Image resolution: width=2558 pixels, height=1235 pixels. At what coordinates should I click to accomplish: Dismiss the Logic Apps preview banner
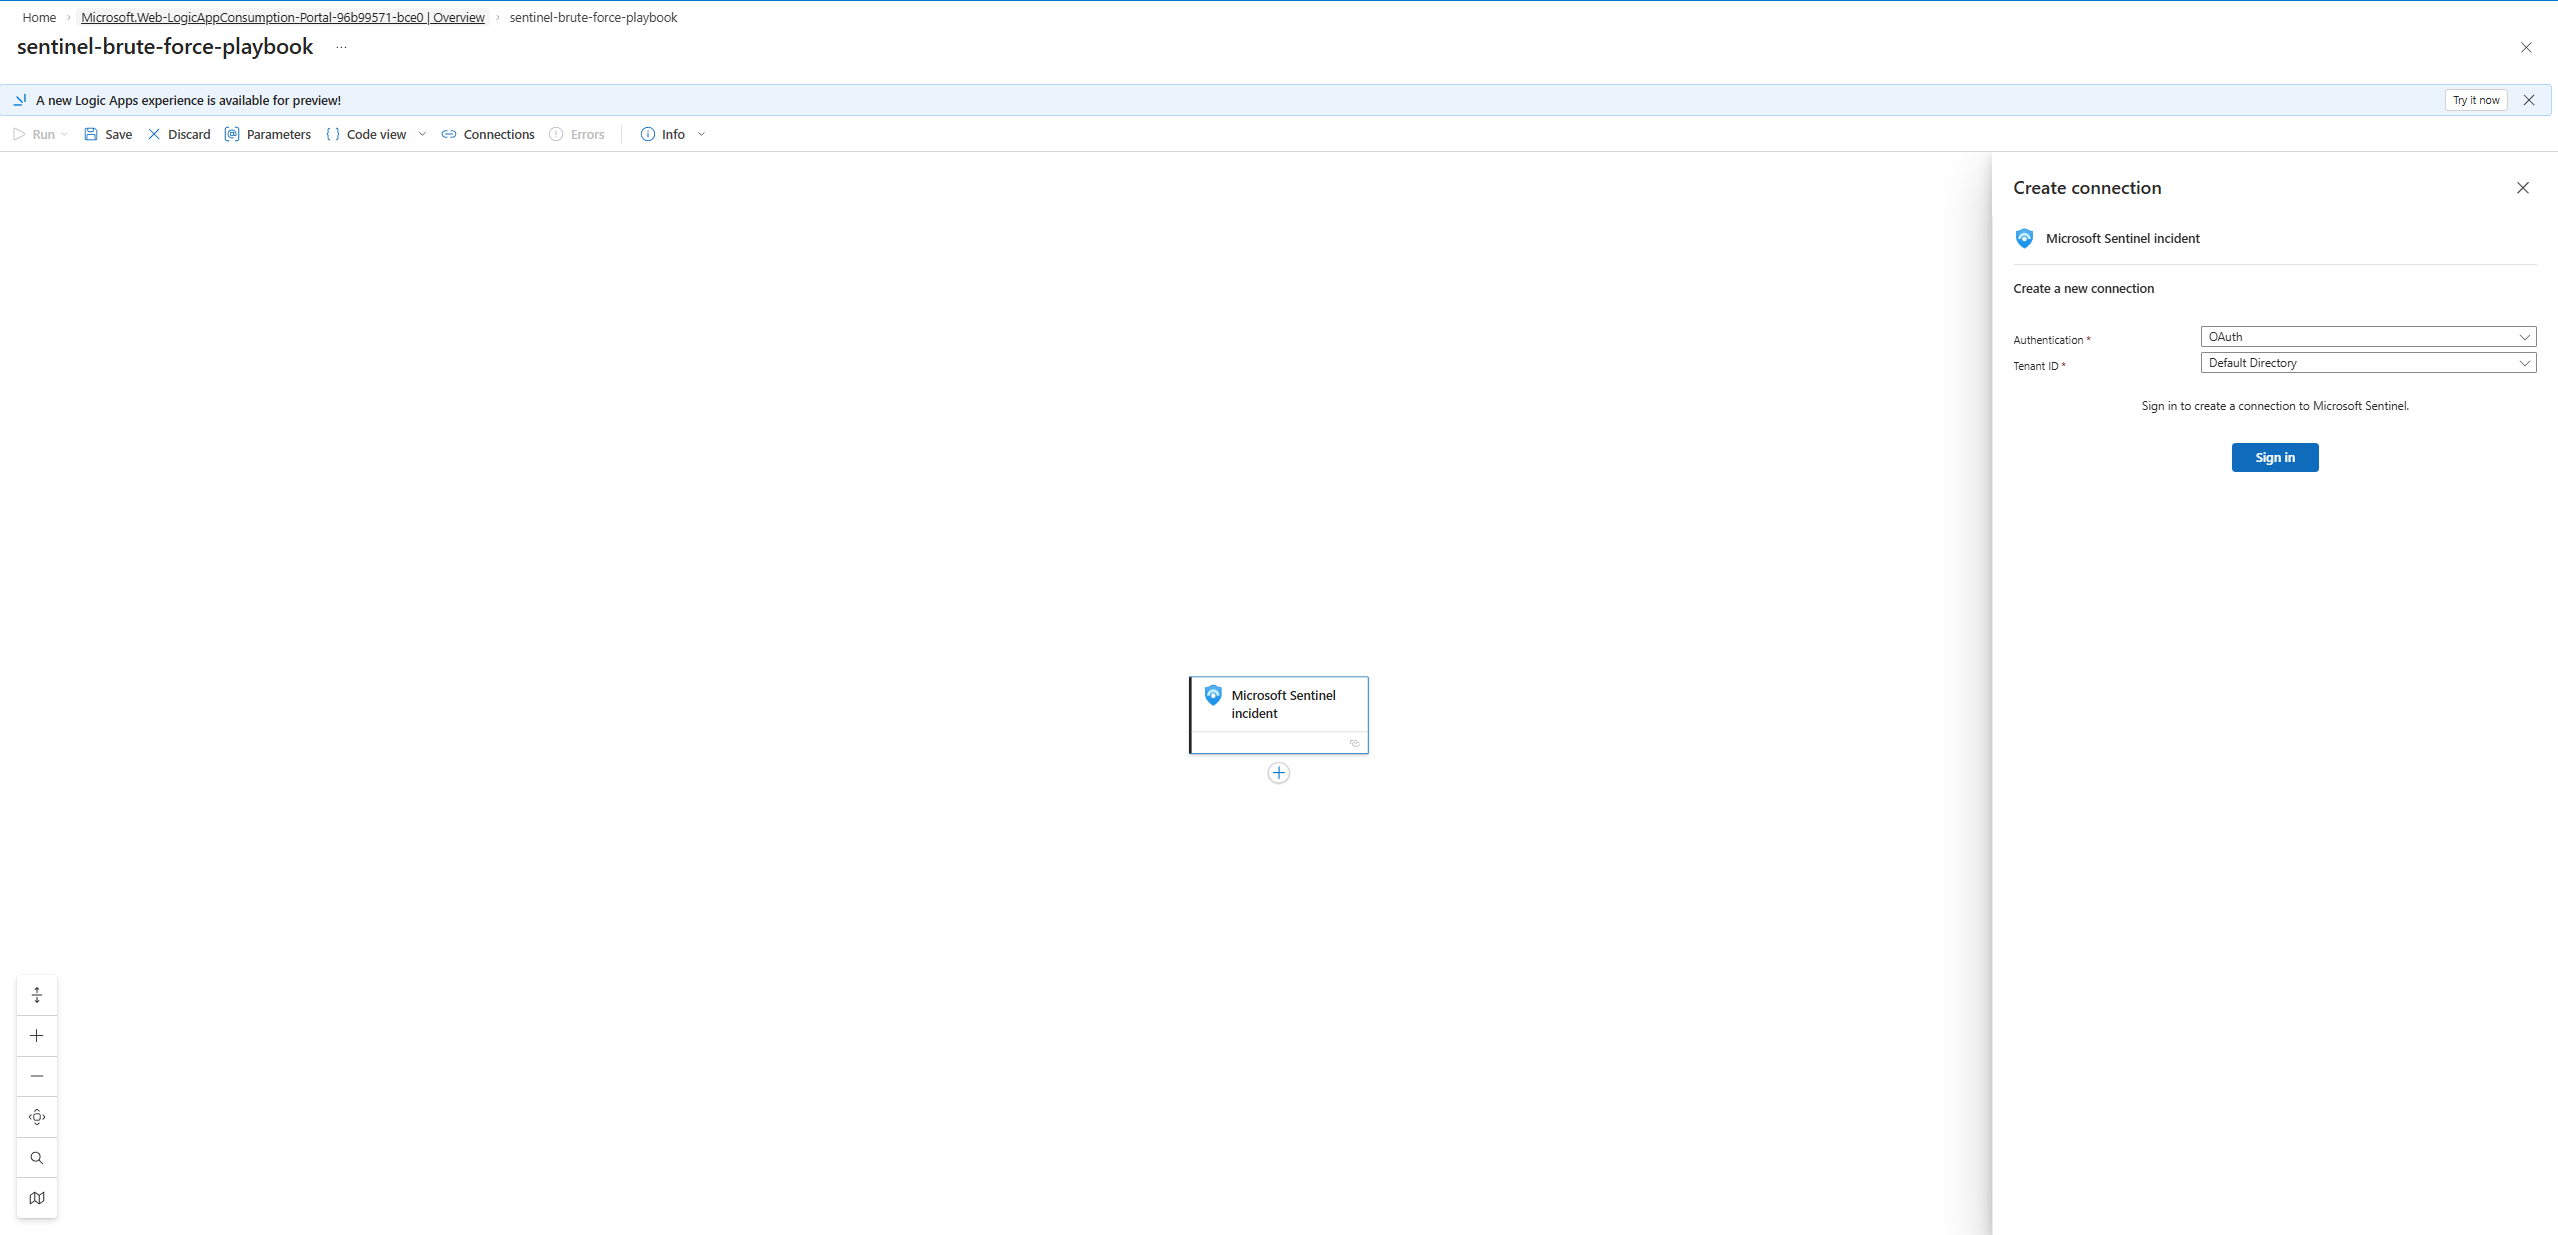[x=2528, y=100]
